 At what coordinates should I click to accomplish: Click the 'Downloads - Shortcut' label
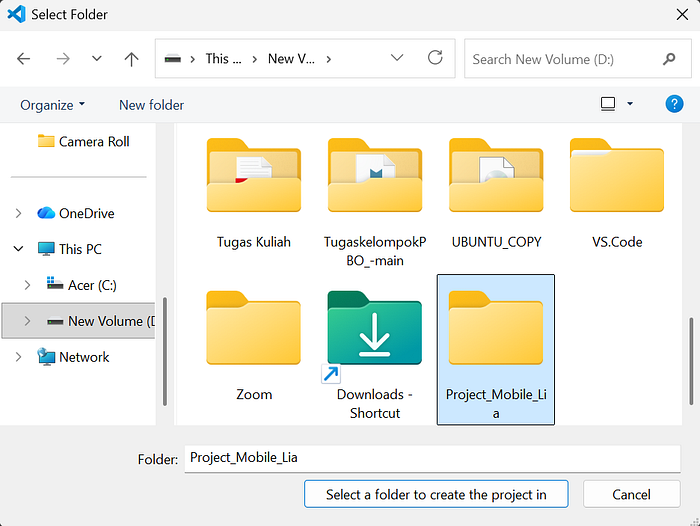pos(375,404)
